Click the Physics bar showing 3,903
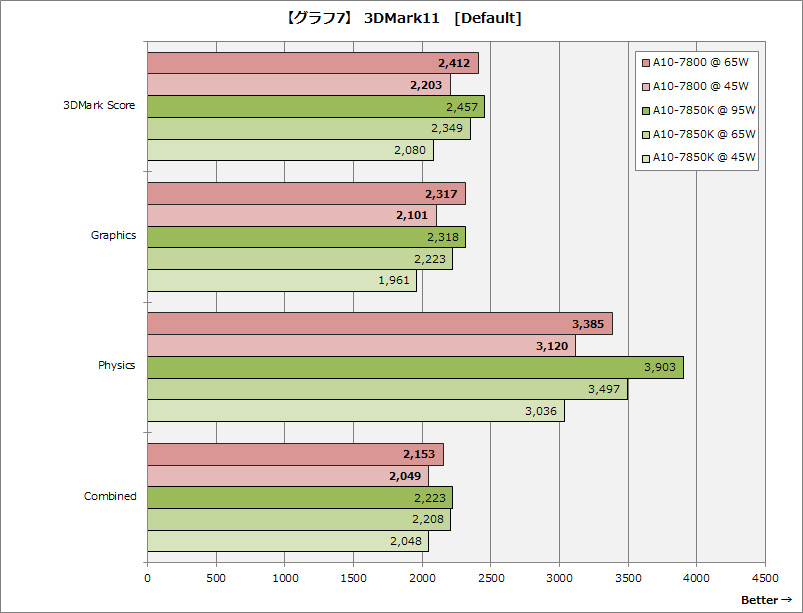 415,367
